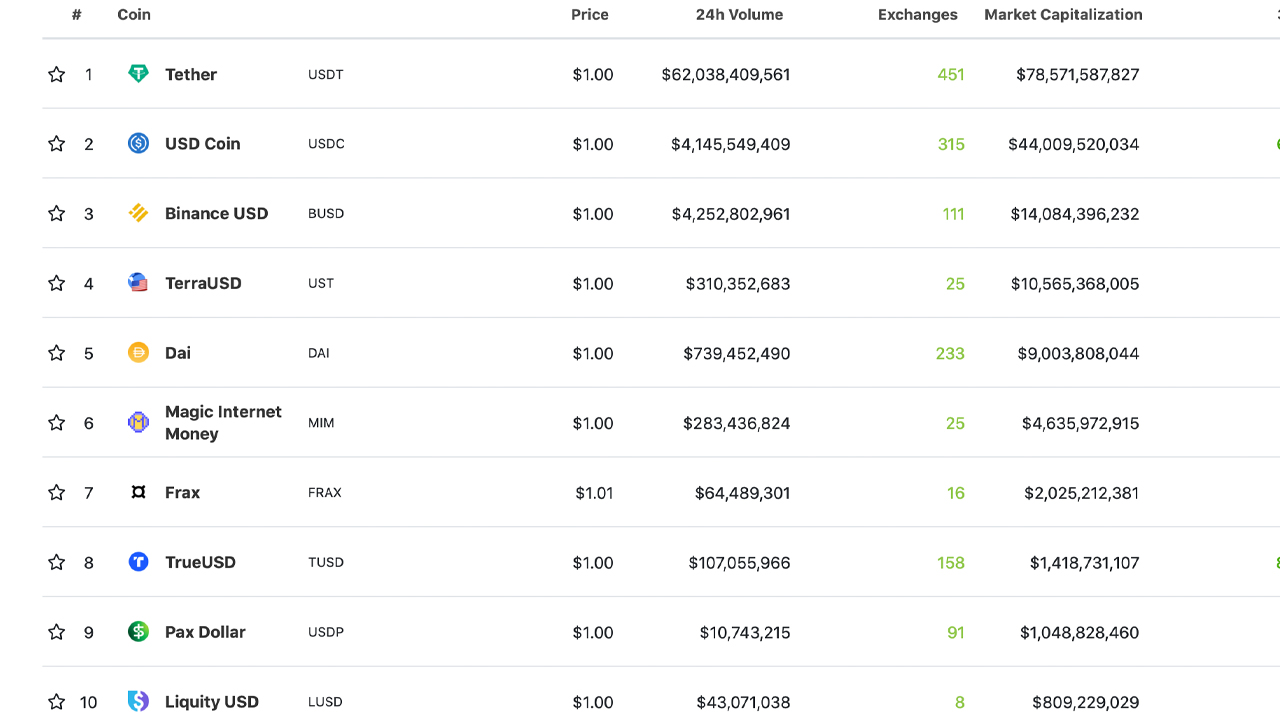This screenshot has width=1280, height=720.
Task: Star the TrueUSD row
Action: click(x=56, y=562)
